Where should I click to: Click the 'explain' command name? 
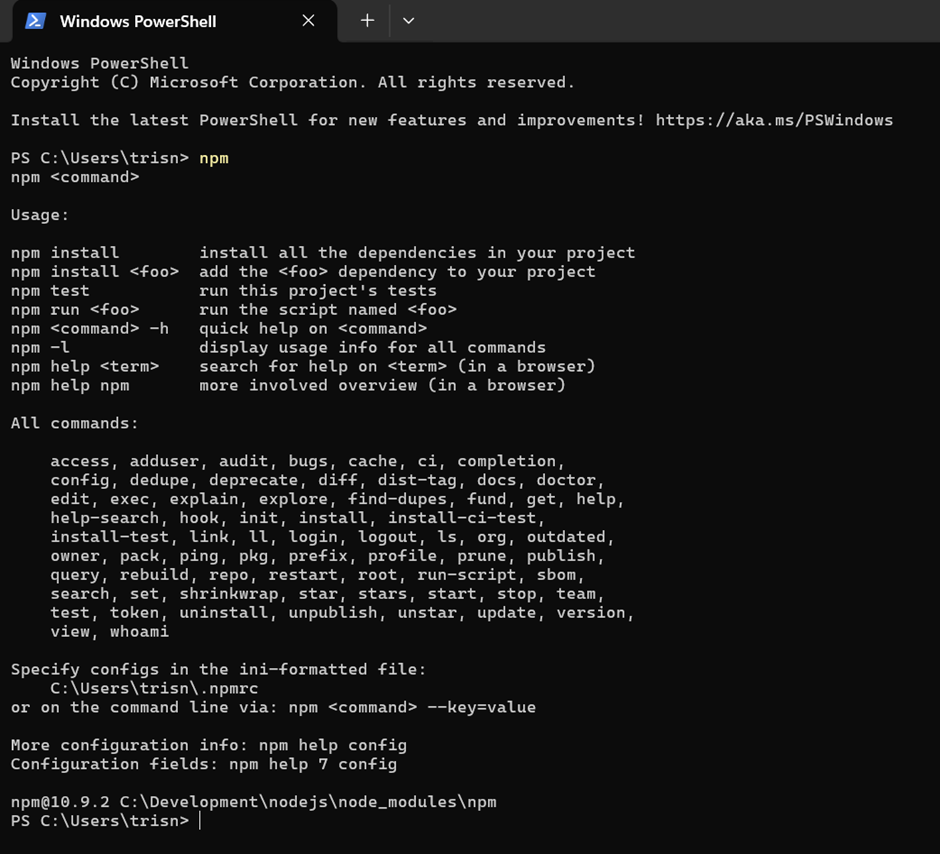point(204,499)
